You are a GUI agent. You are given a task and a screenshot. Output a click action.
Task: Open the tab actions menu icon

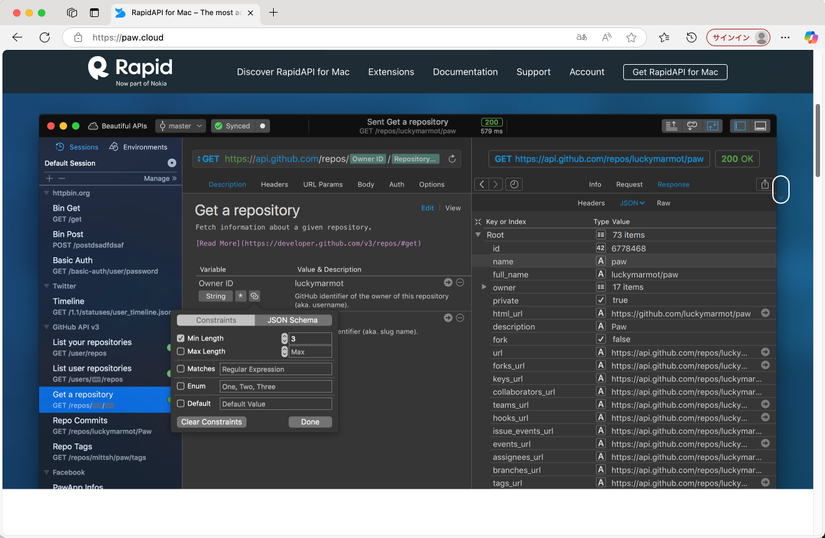[94, 13]
